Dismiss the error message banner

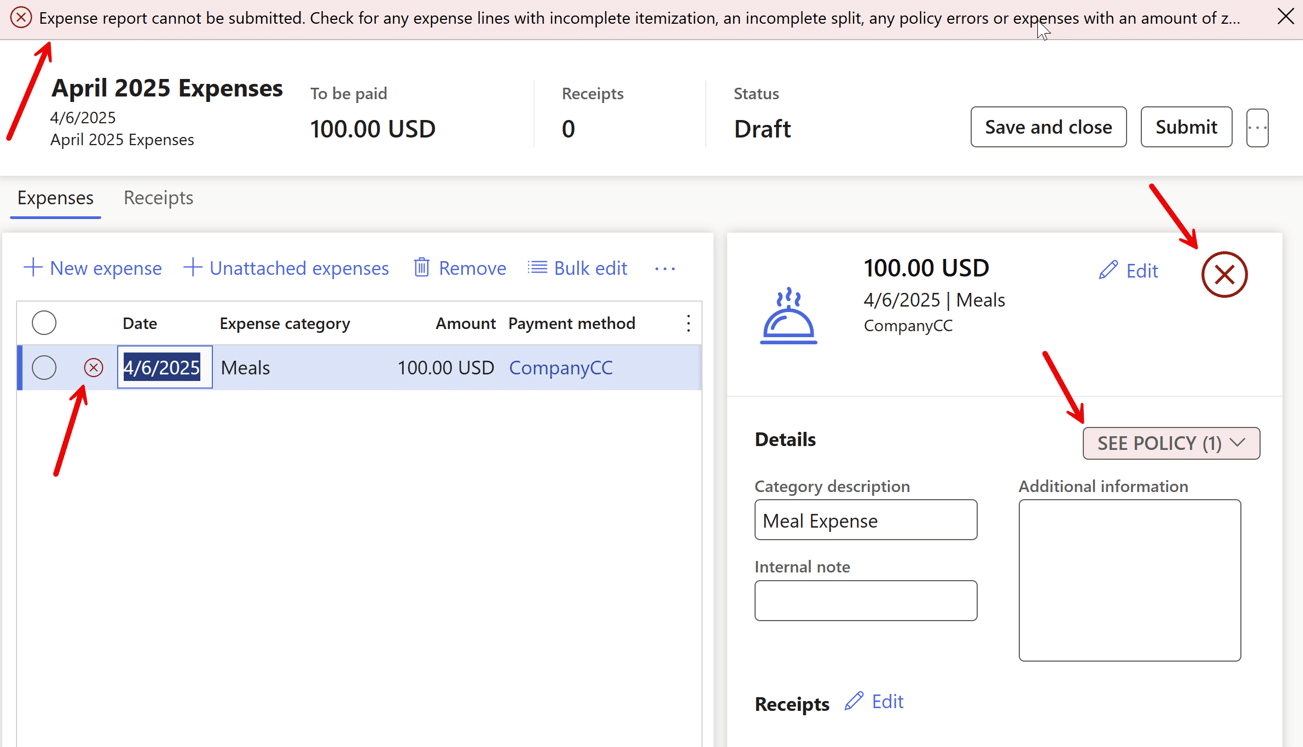click(x=1286, y=16)
